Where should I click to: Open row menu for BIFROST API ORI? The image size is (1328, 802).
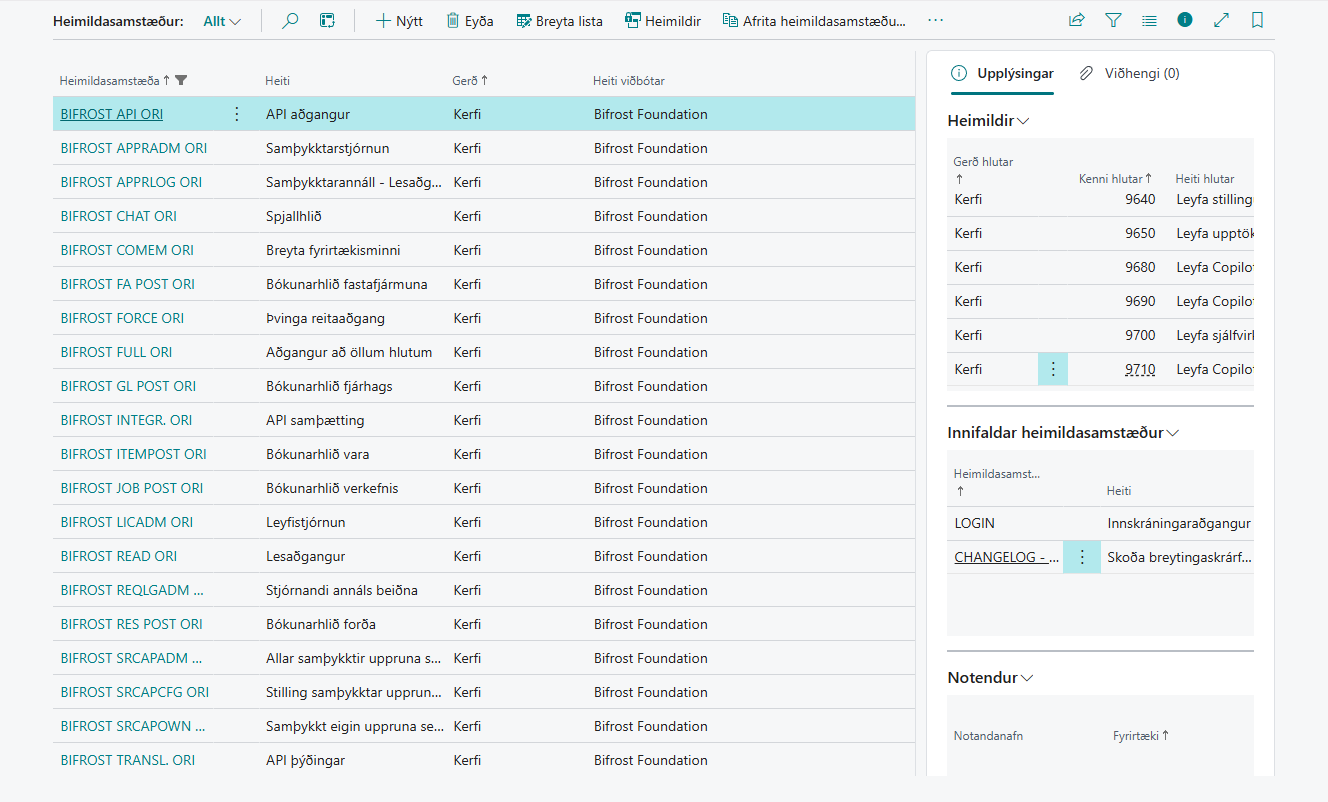(237, 114)
